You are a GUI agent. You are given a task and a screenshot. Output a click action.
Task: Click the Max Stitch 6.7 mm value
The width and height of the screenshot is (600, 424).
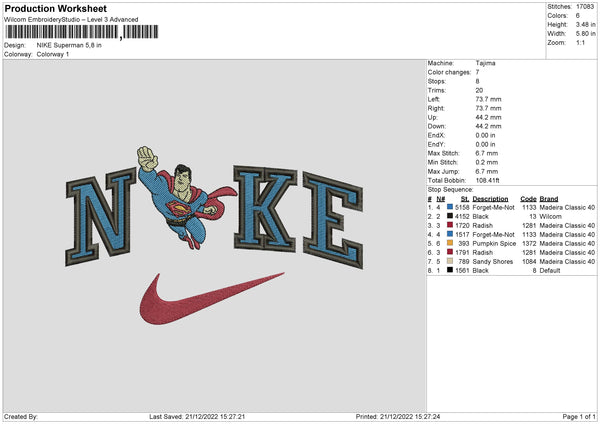coord(487,153)
